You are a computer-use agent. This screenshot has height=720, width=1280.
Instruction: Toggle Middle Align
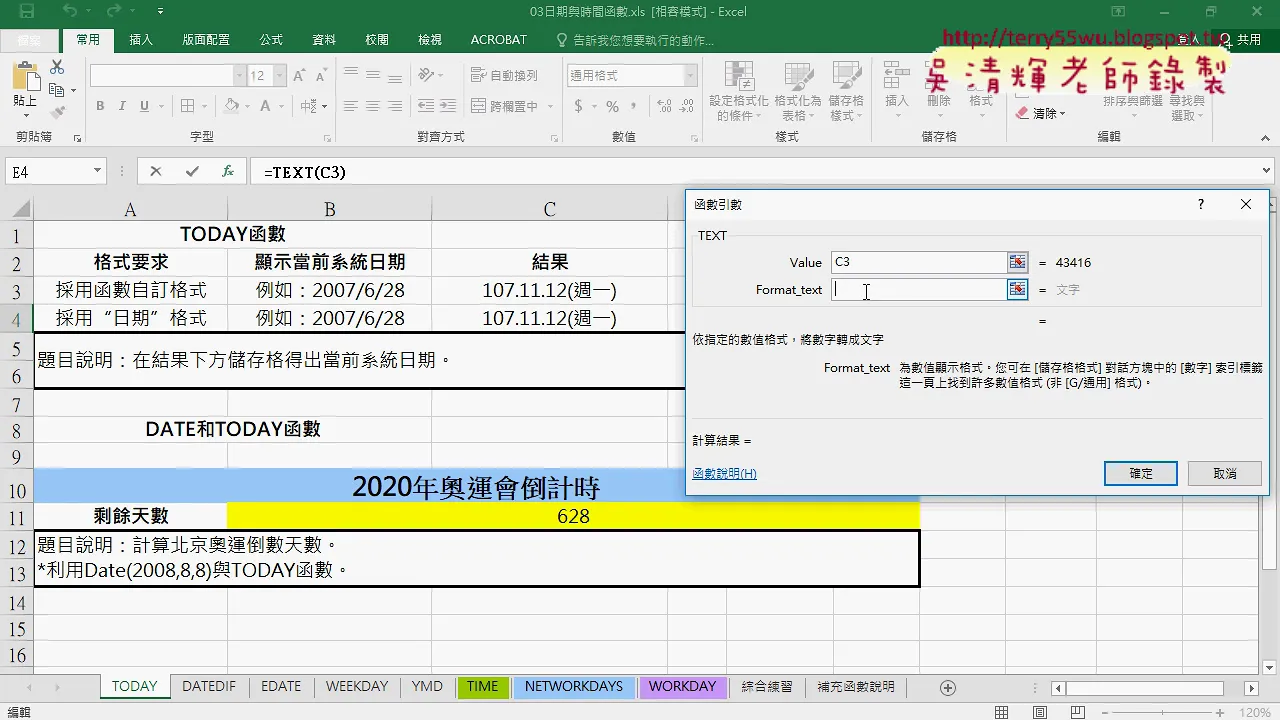372,76
